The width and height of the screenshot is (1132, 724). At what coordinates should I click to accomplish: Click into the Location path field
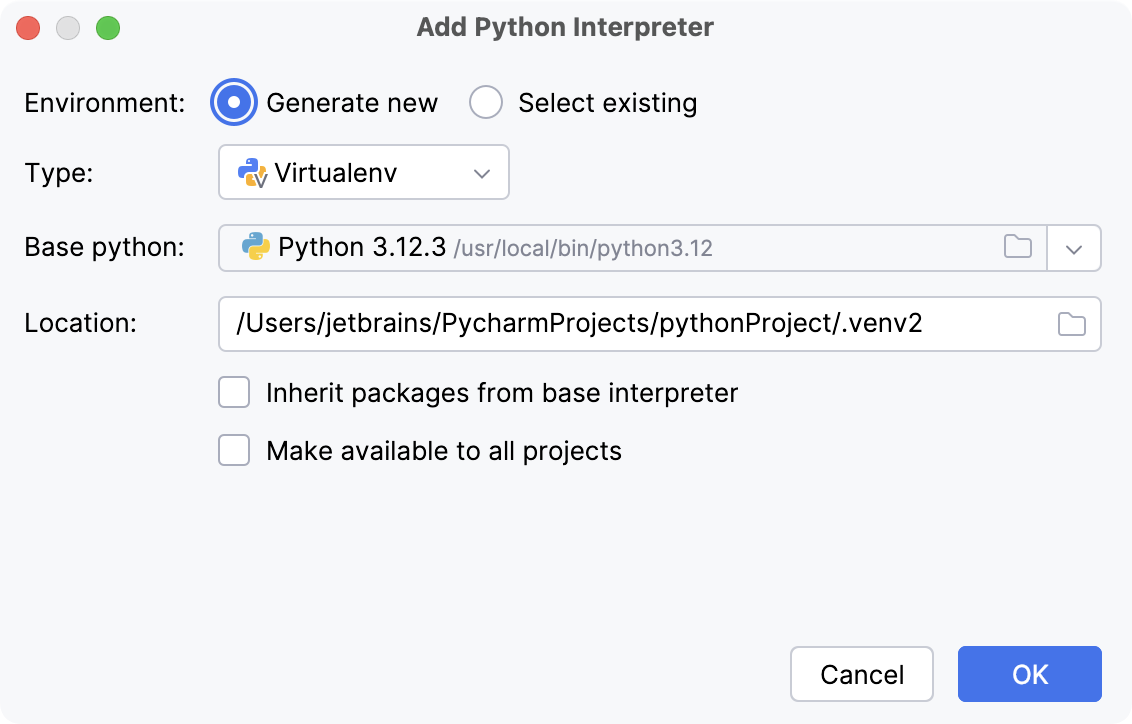[630, 324]
